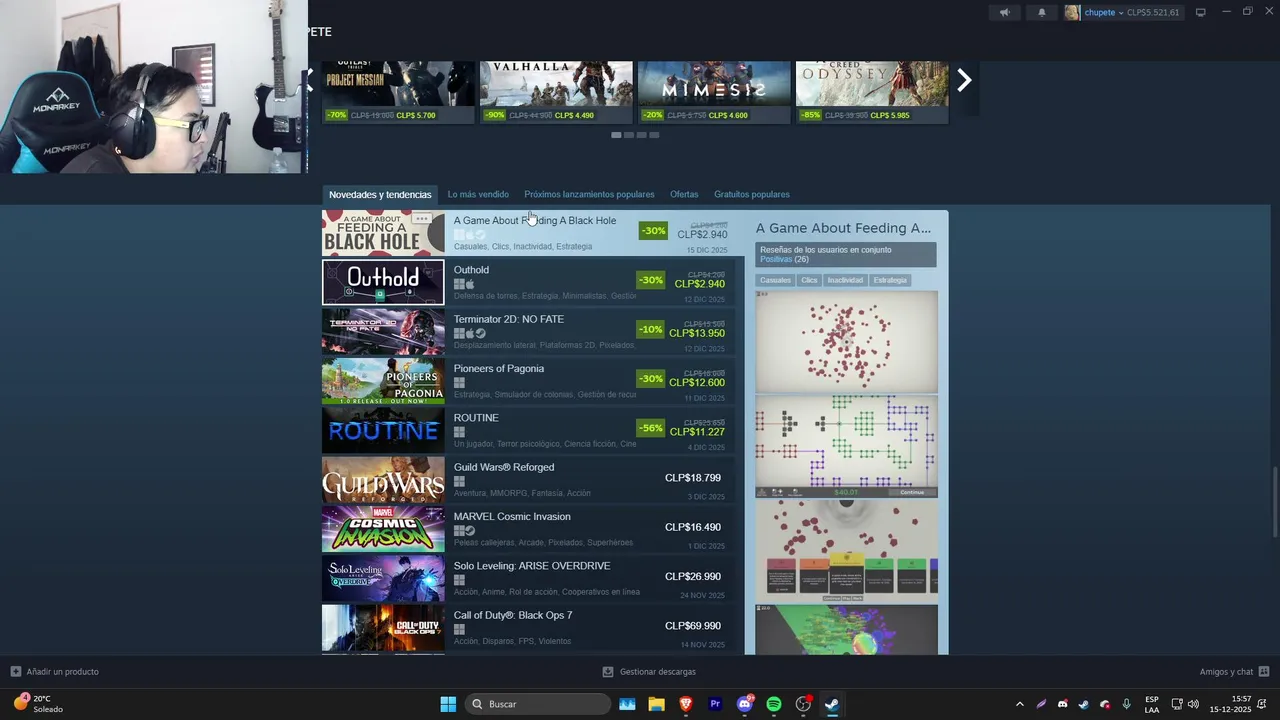Screen dimensions: 1280x720
Task: Click Windows platform icon on Outhold row
Action: click(x=459, y=284)
